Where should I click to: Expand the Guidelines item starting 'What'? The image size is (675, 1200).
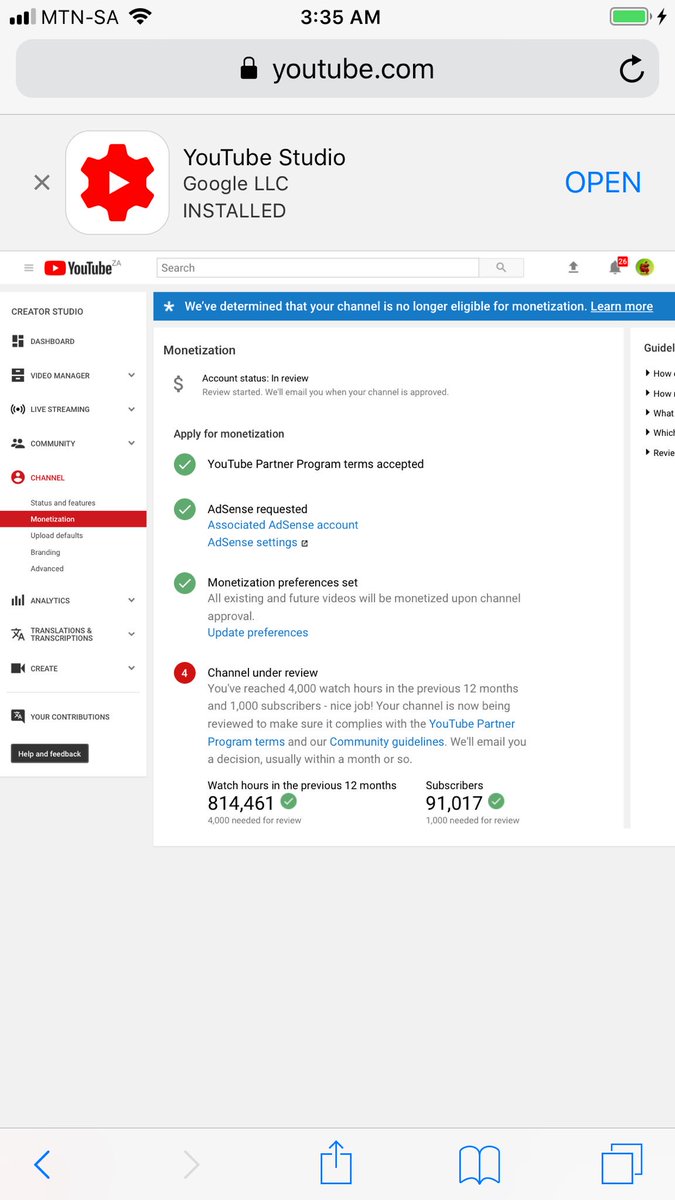[660, 413]
